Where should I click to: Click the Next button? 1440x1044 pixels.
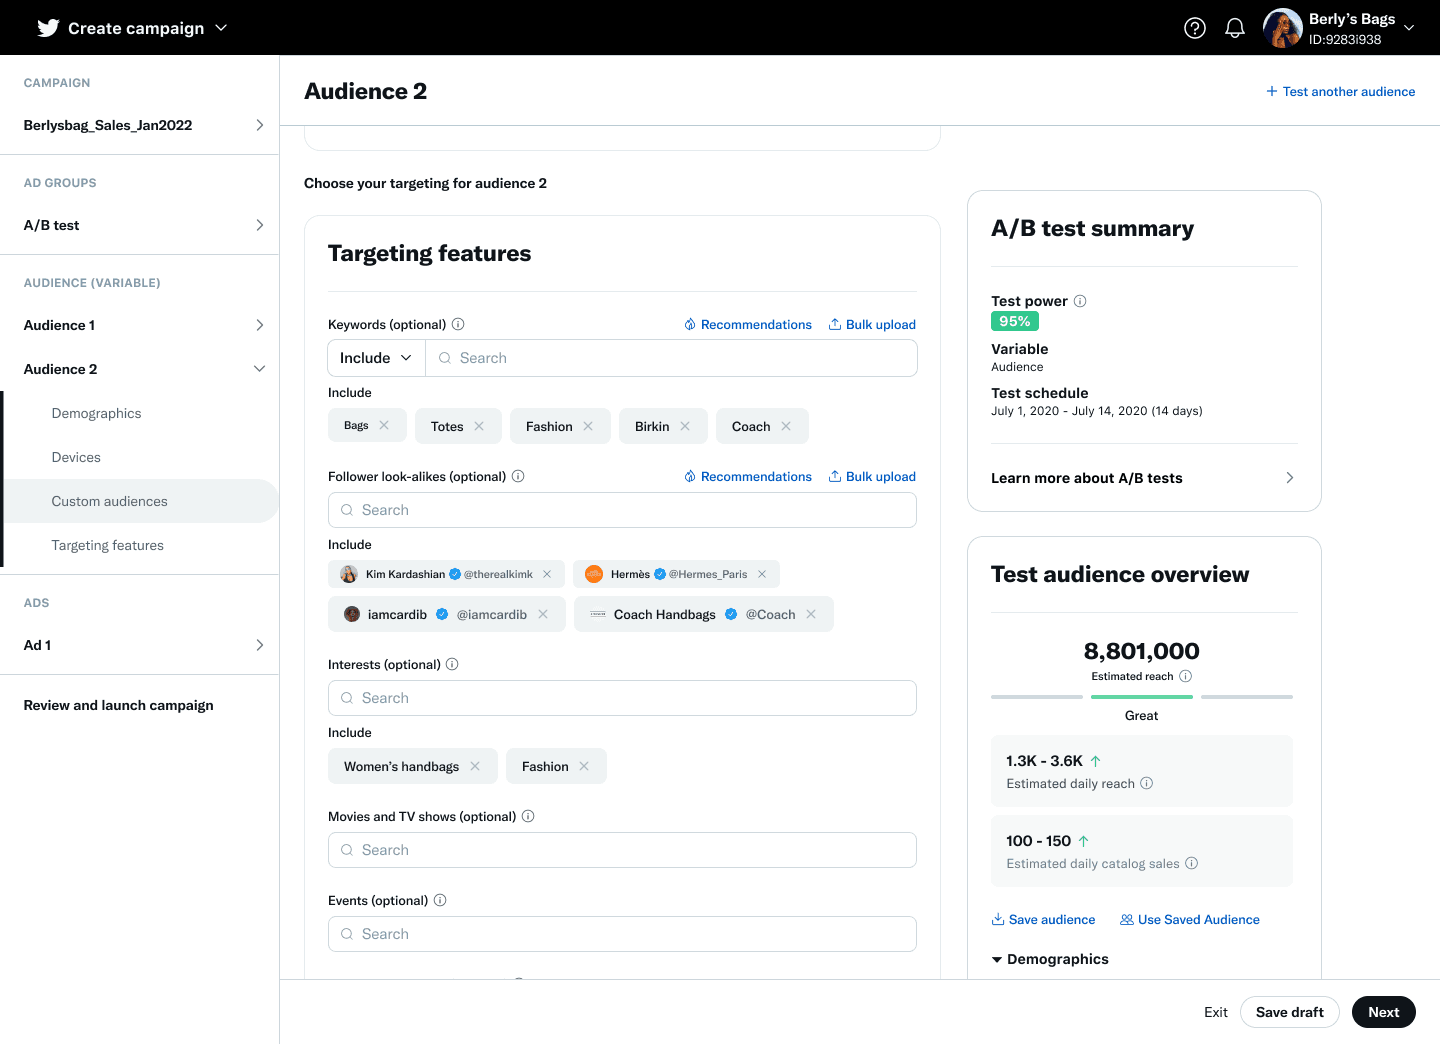coord(1383,1011)
